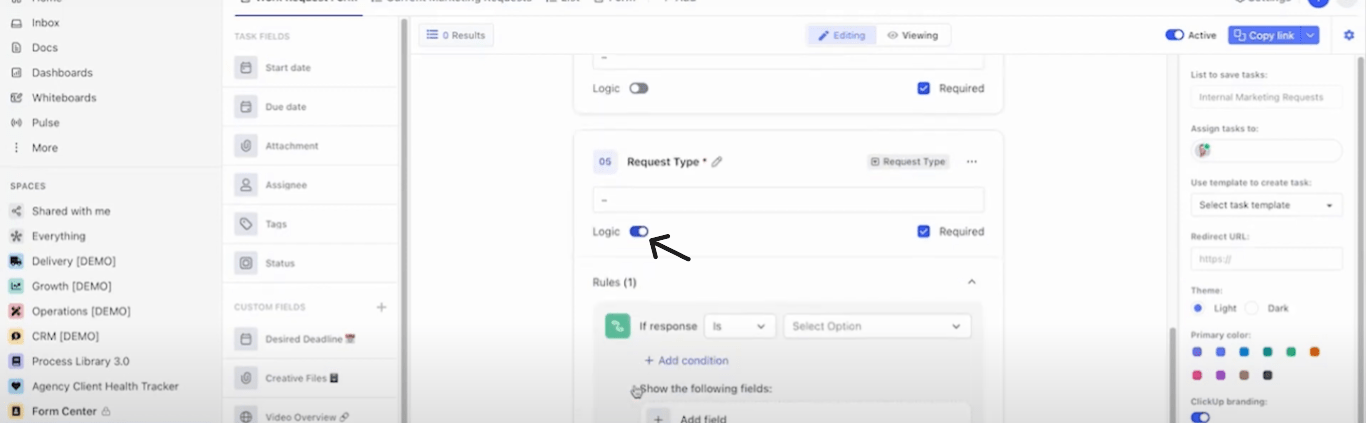Switch to Viewing mode
The height and width of the screenshot is (423, 1366).
[913, 35]
